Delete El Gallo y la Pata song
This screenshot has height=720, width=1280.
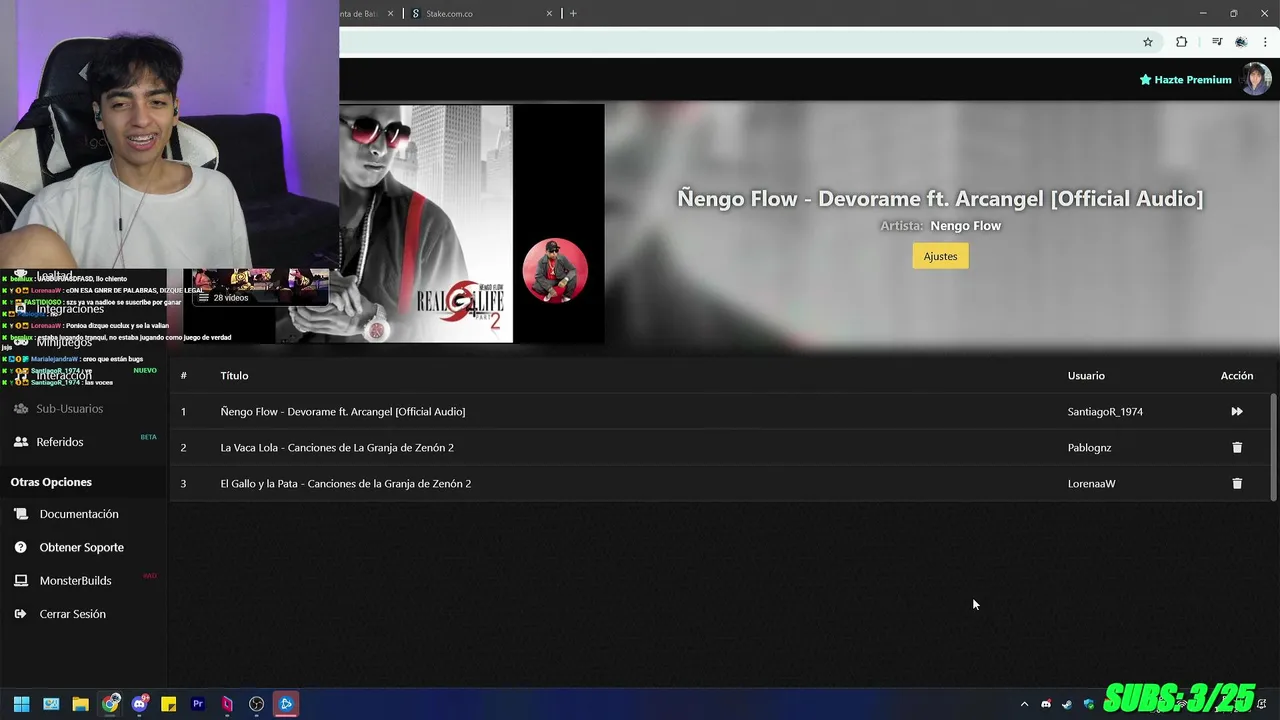click(1237, 483)
